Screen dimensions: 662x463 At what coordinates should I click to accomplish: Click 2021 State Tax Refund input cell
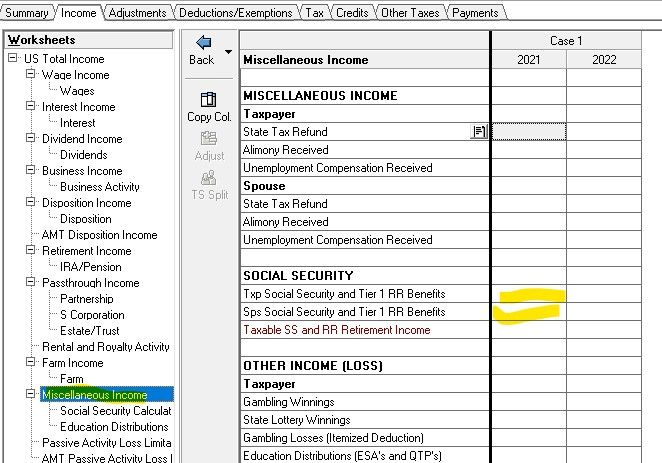(x=529, y=132)
